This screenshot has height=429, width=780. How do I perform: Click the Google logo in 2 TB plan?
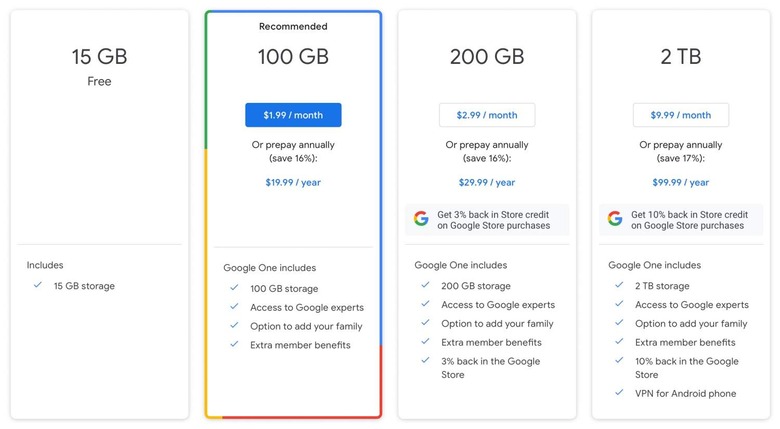click(x=614, y=218)
